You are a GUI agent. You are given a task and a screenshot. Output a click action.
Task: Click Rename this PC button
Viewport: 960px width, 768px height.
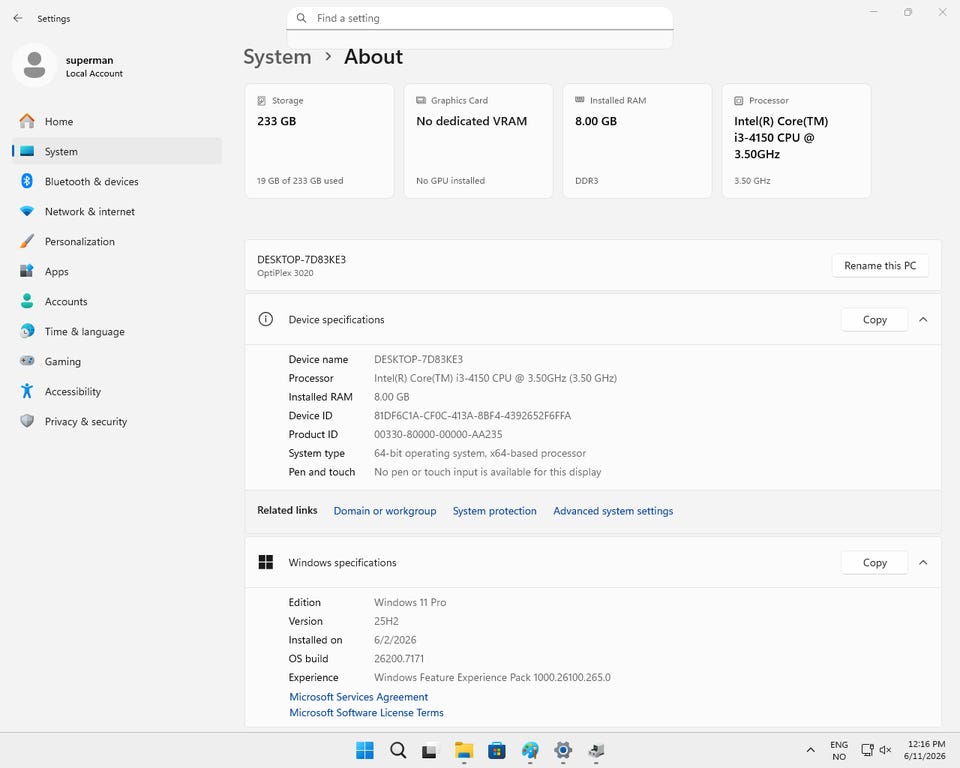point(880,266)
